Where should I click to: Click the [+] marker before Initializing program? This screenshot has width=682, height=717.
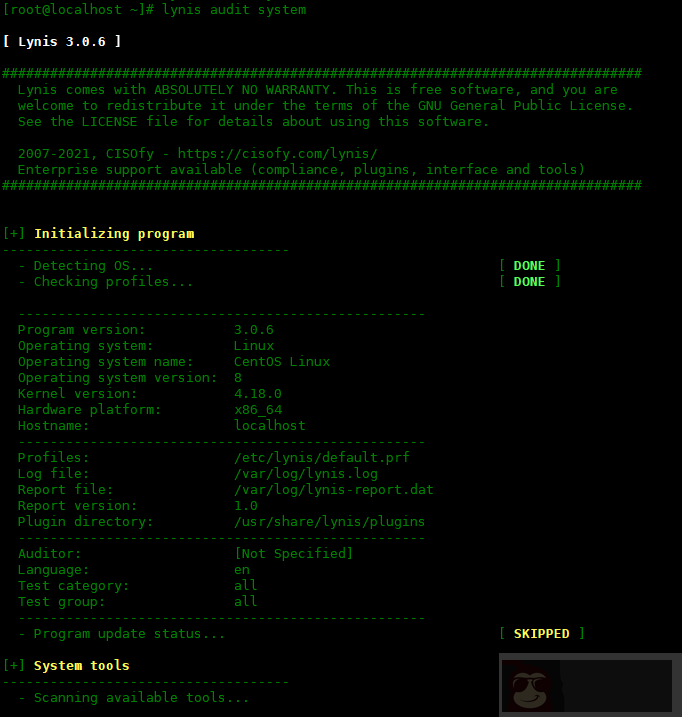[x=14, y=234]
